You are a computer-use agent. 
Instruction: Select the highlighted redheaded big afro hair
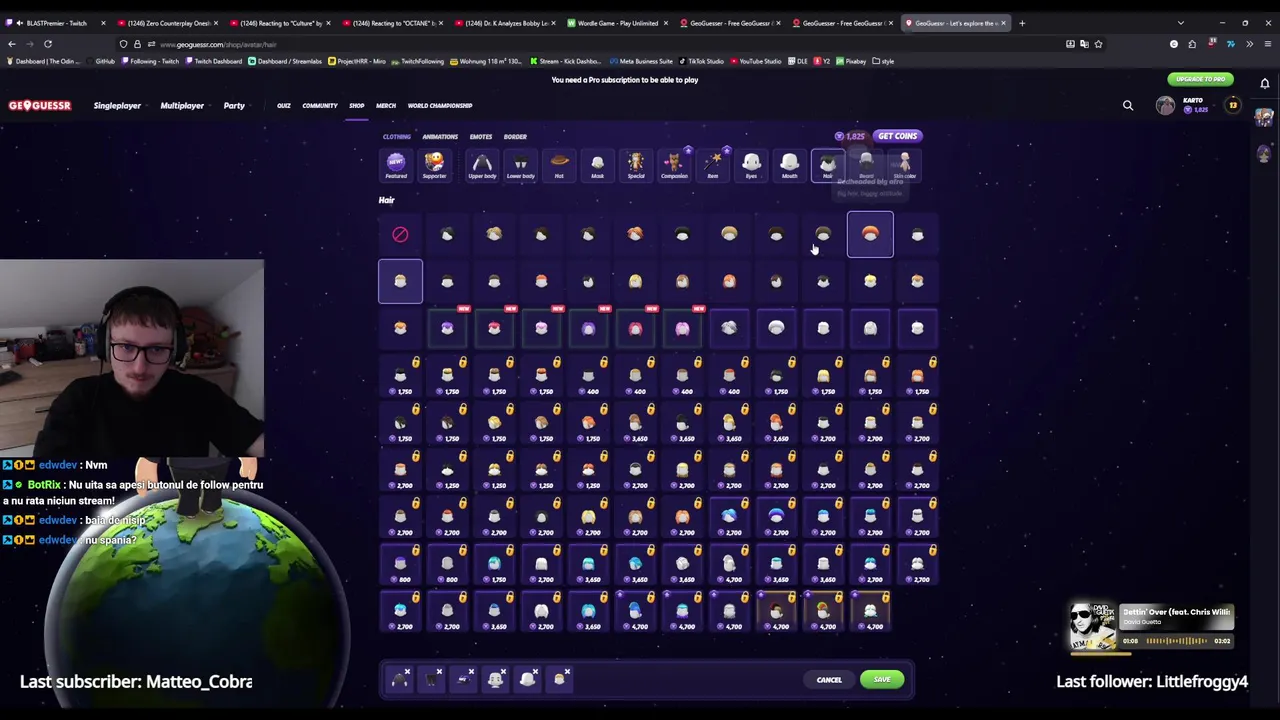pos(870,234)
